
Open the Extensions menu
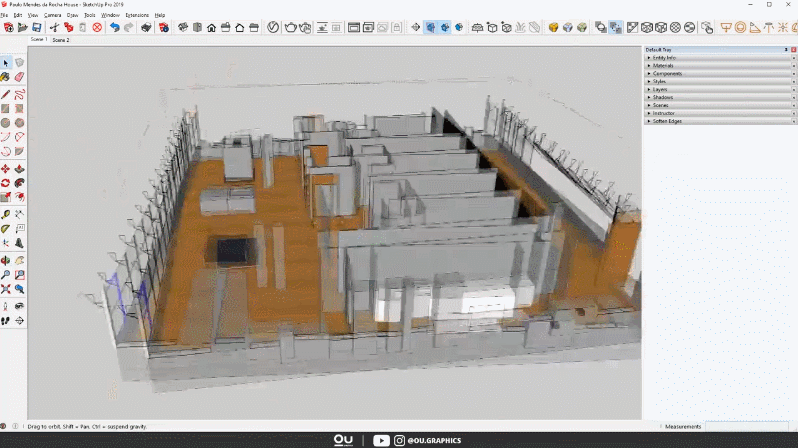[x=136, y=15]
